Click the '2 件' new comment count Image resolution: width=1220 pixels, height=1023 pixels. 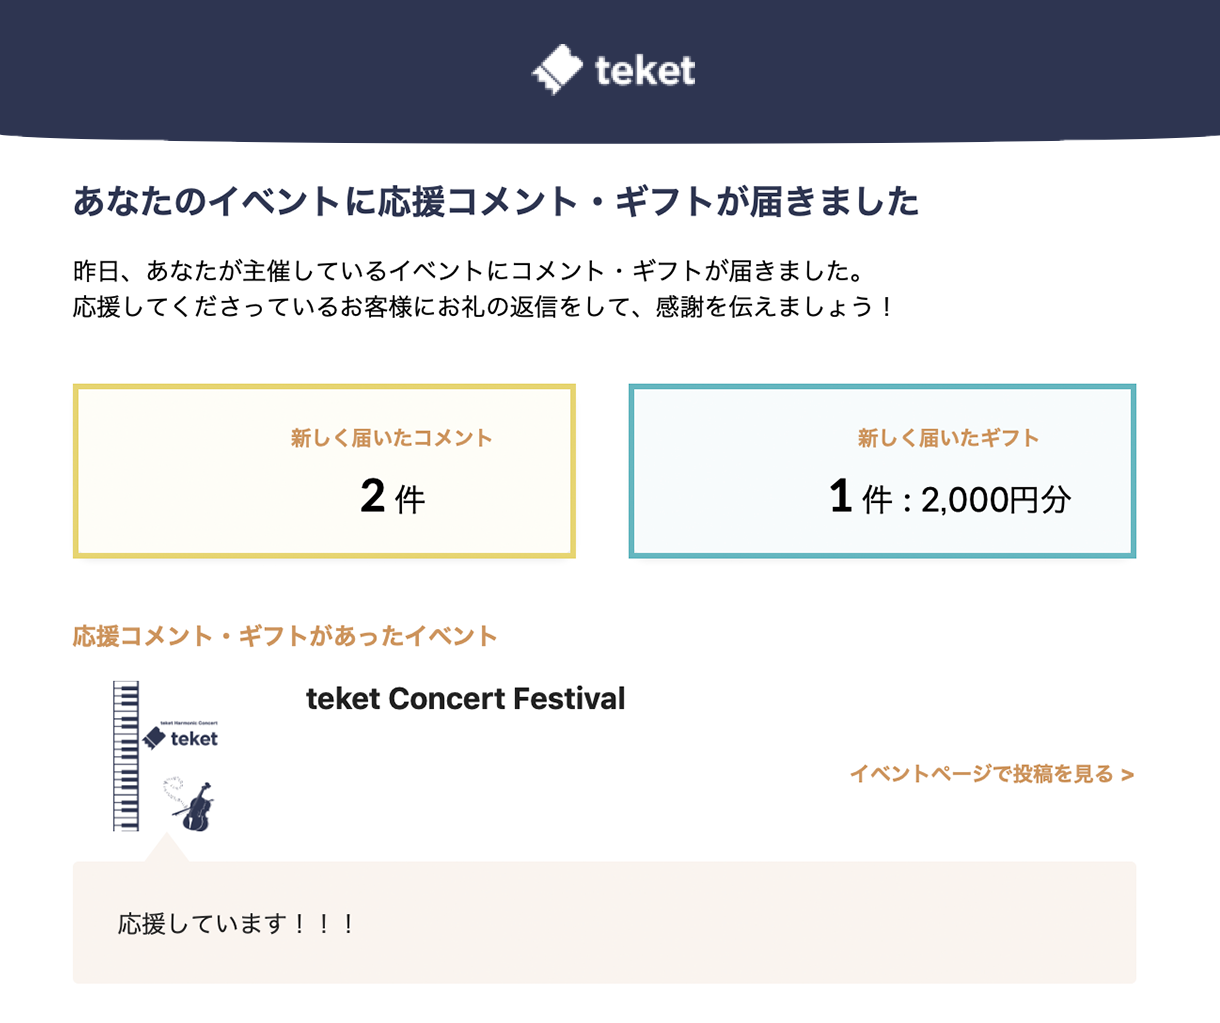point(392,496)
